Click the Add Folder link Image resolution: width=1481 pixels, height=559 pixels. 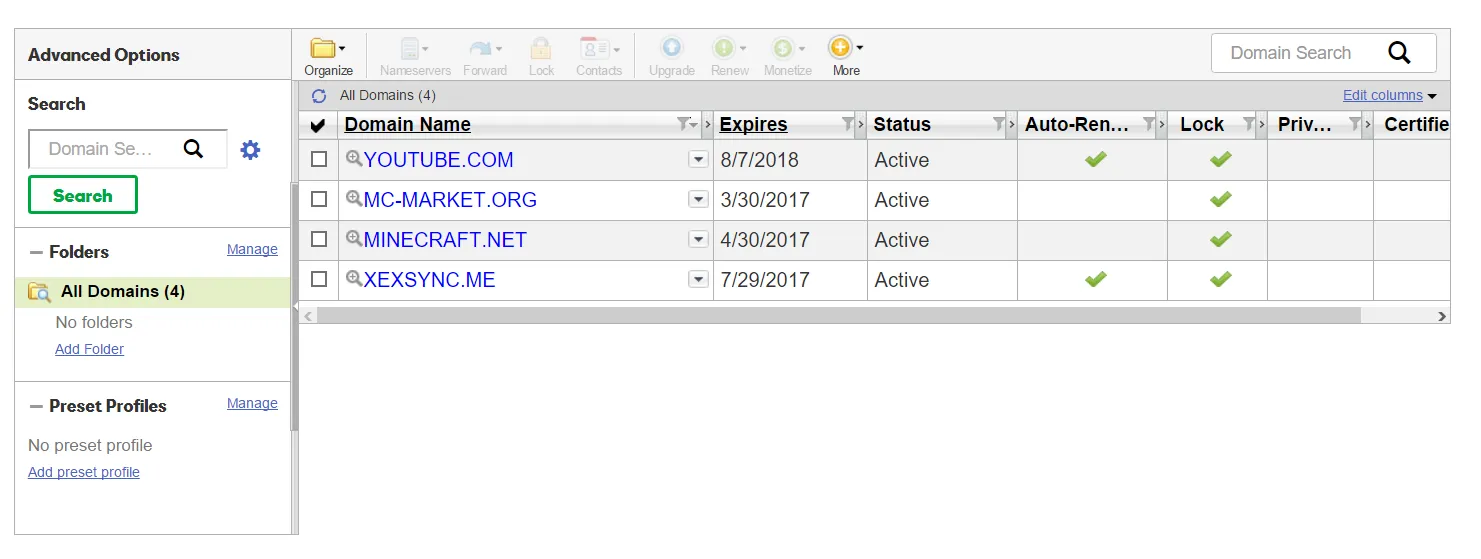pos(90,349)
